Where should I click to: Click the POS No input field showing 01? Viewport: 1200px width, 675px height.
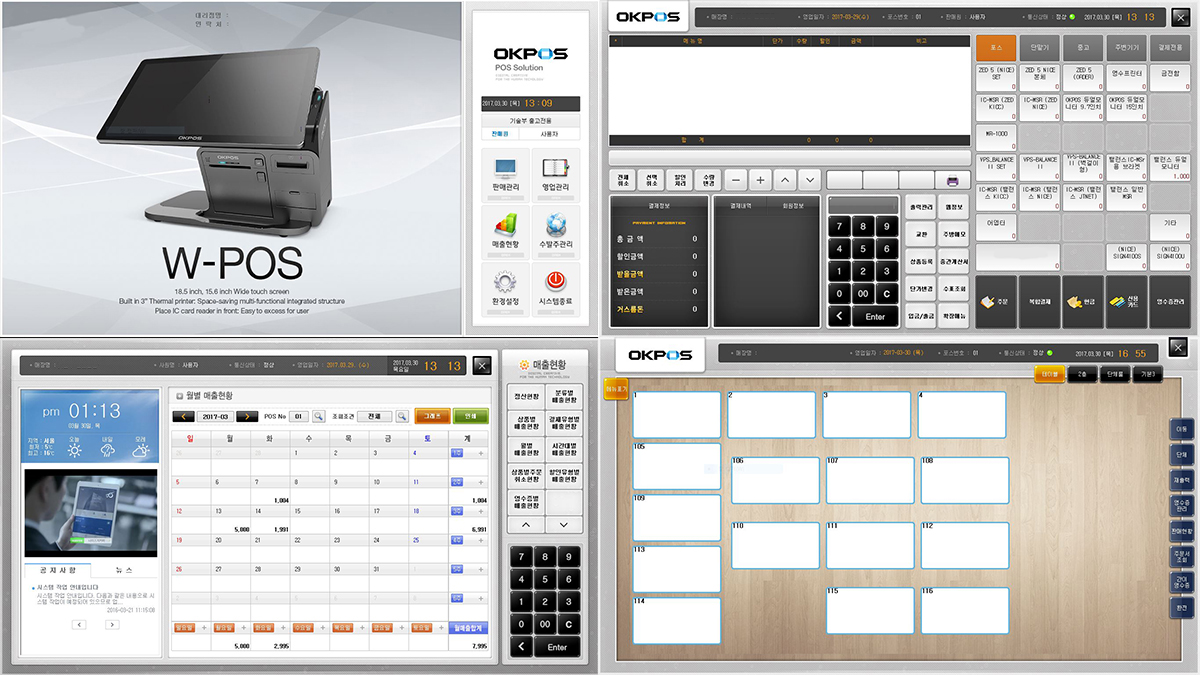tap(299, 416)
